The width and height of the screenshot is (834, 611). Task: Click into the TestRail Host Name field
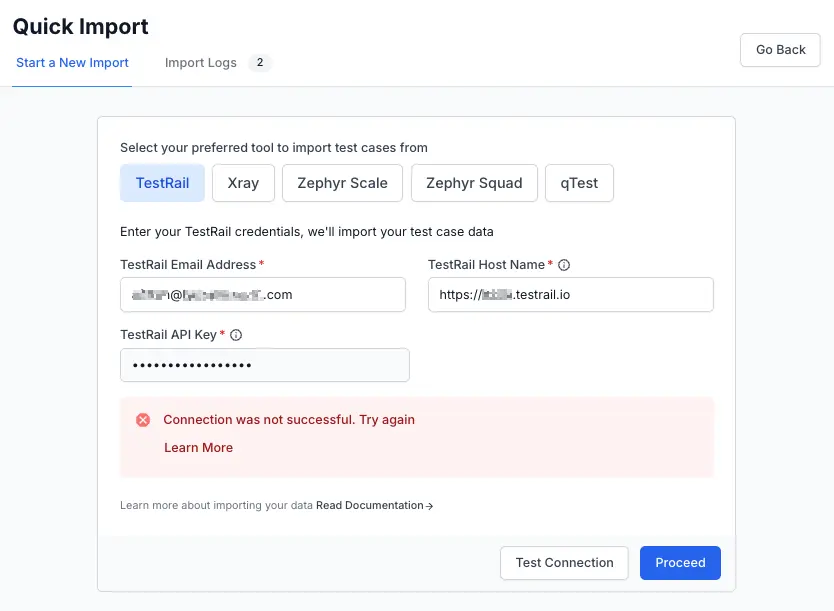[570, 295]
